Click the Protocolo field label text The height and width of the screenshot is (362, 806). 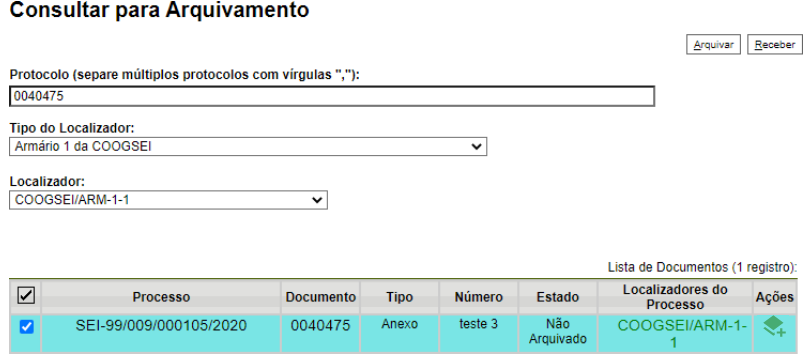[x=185, y=75]
